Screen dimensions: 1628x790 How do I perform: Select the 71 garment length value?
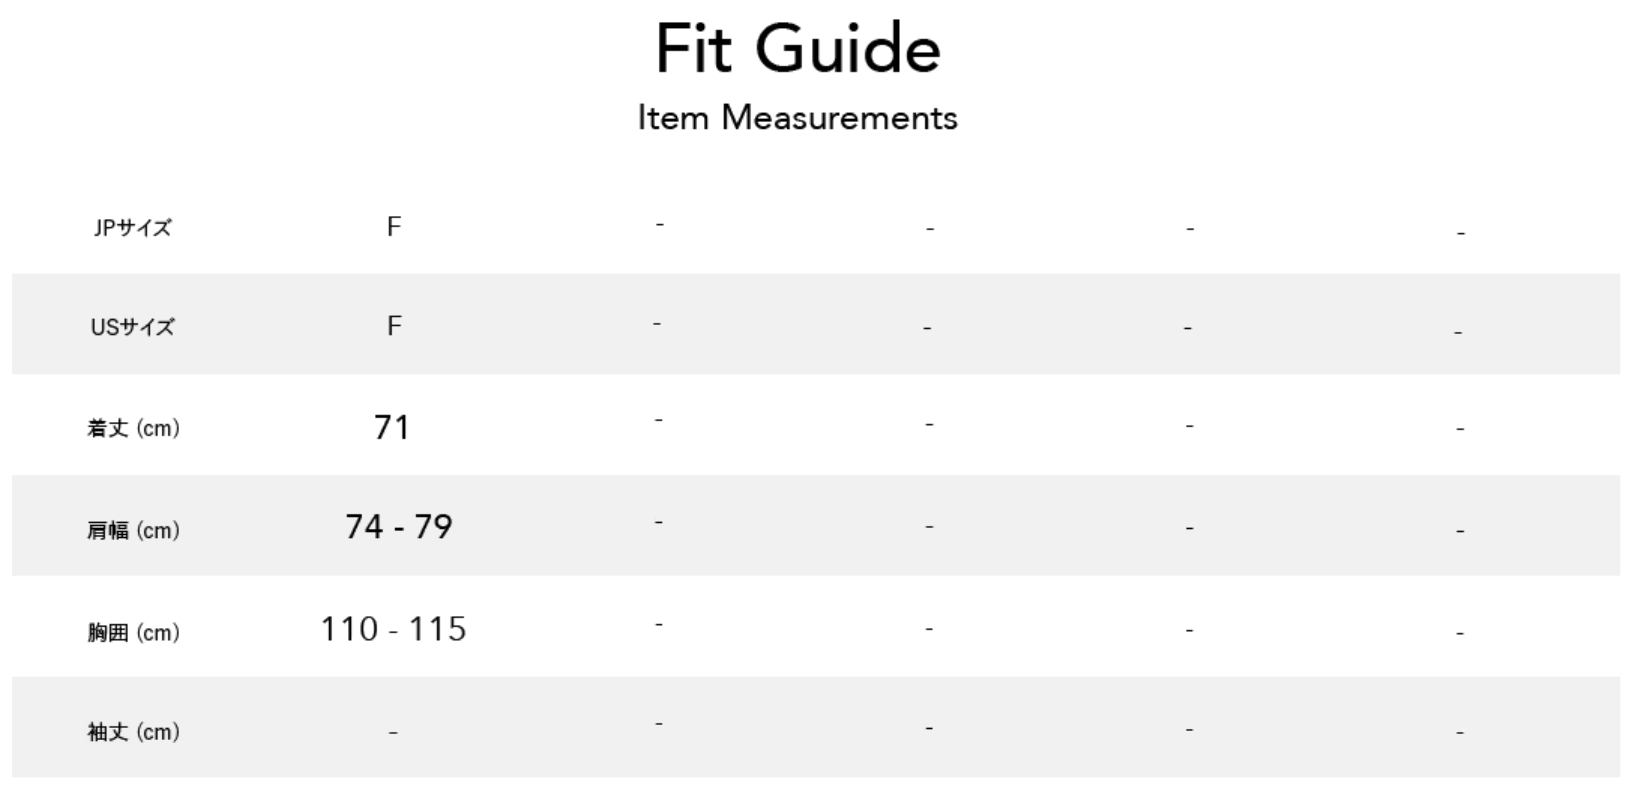[392, 428]
